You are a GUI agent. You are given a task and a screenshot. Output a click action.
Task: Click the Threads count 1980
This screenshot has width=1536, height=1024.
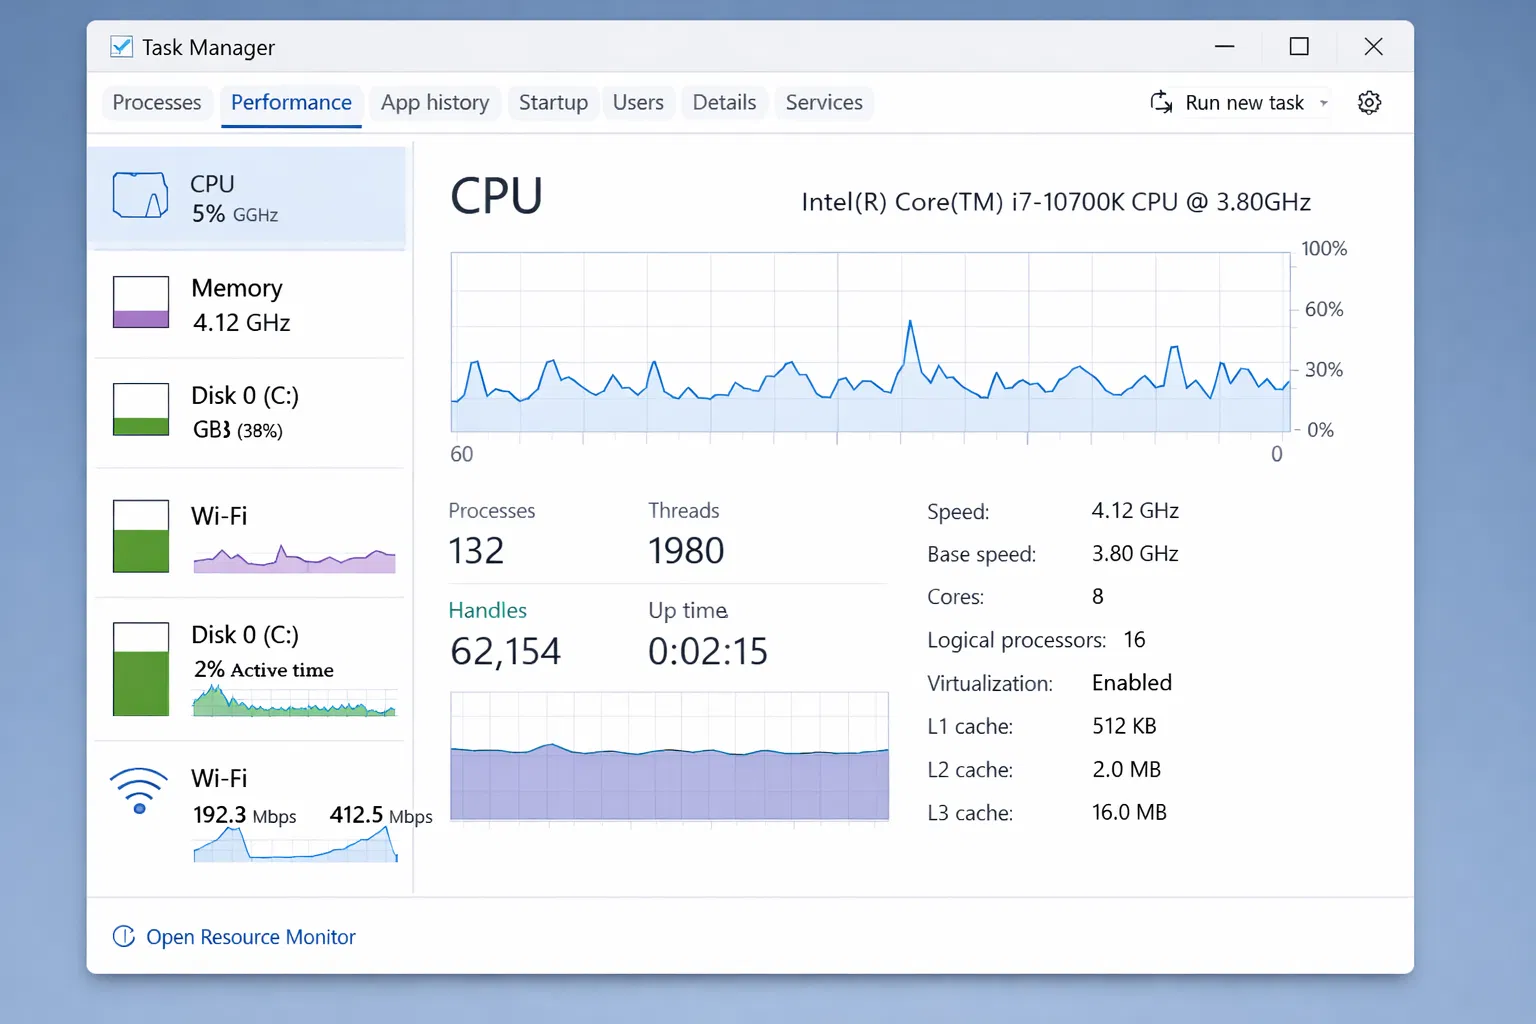click(x=686, y=551)
